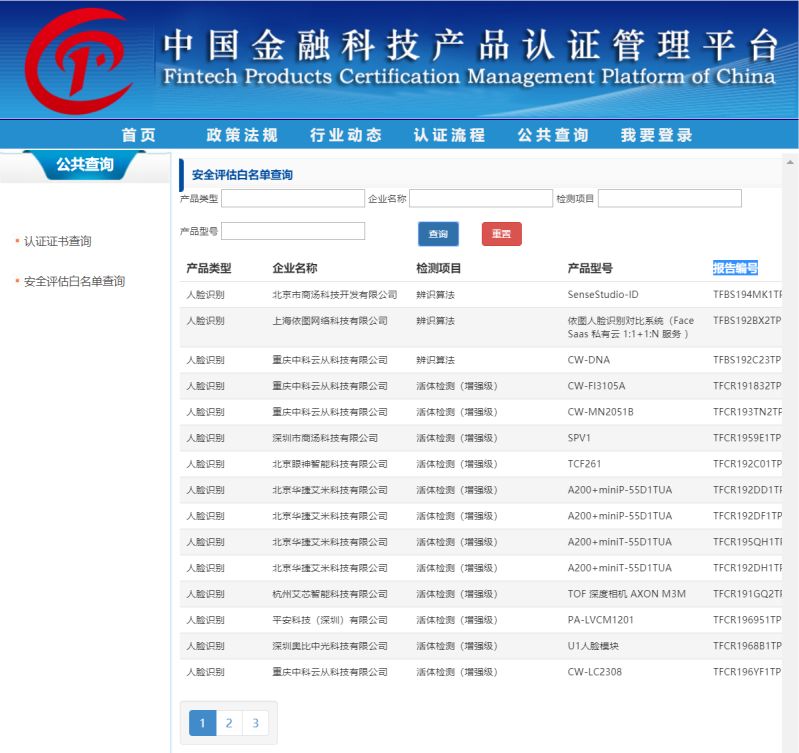Select report number TFCR1959E1TP

747,438
